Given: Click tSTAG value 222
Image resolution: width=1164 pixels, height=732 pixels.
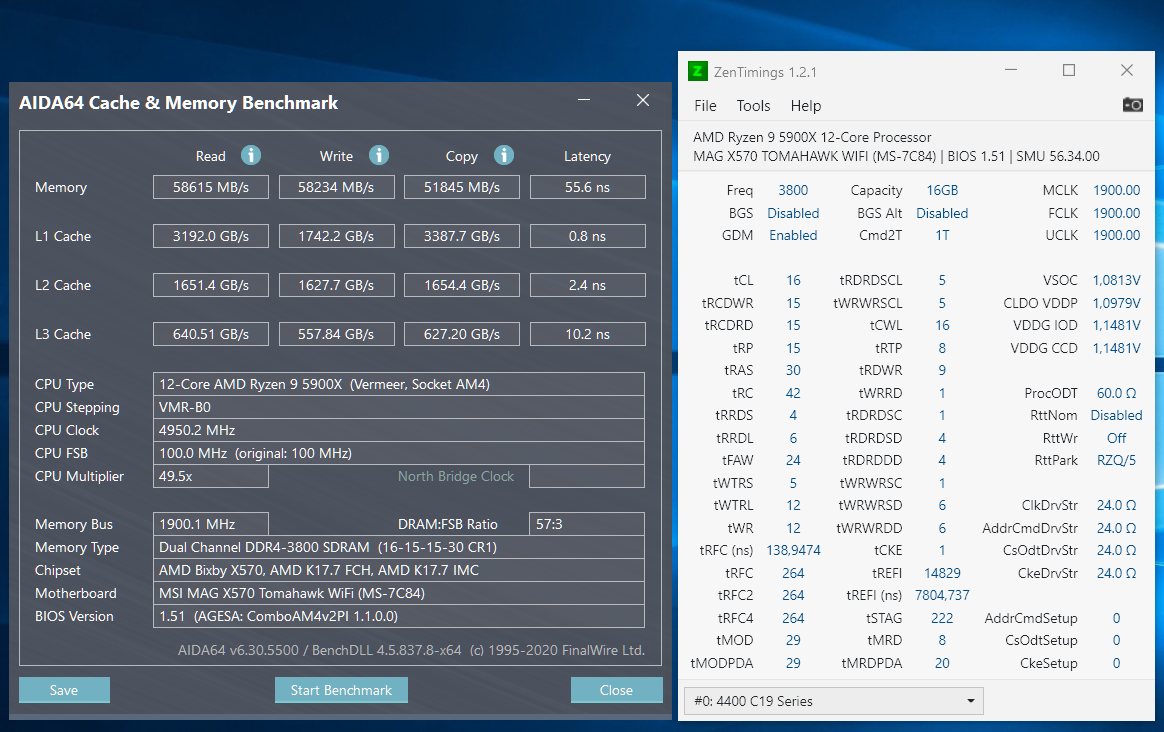Looking at the screenshot, I should (942, 618).
